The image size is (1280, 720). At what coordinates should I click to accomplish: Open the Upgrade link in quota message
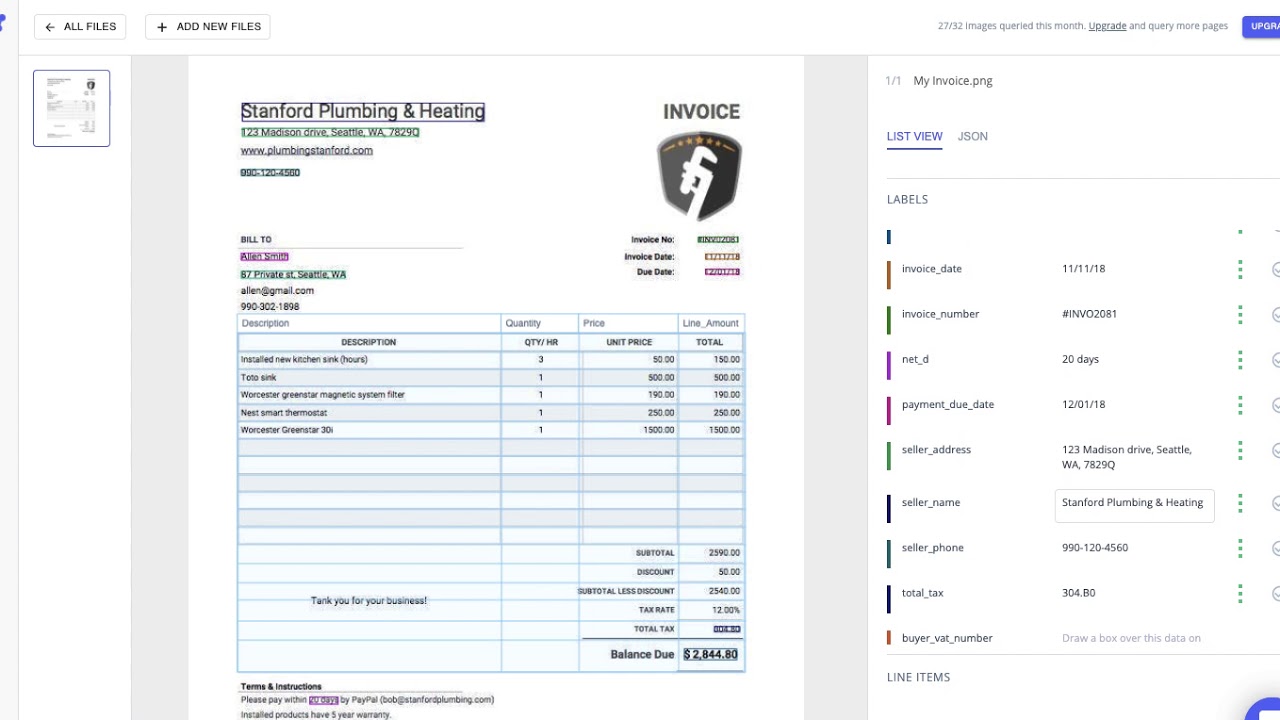1107,26
